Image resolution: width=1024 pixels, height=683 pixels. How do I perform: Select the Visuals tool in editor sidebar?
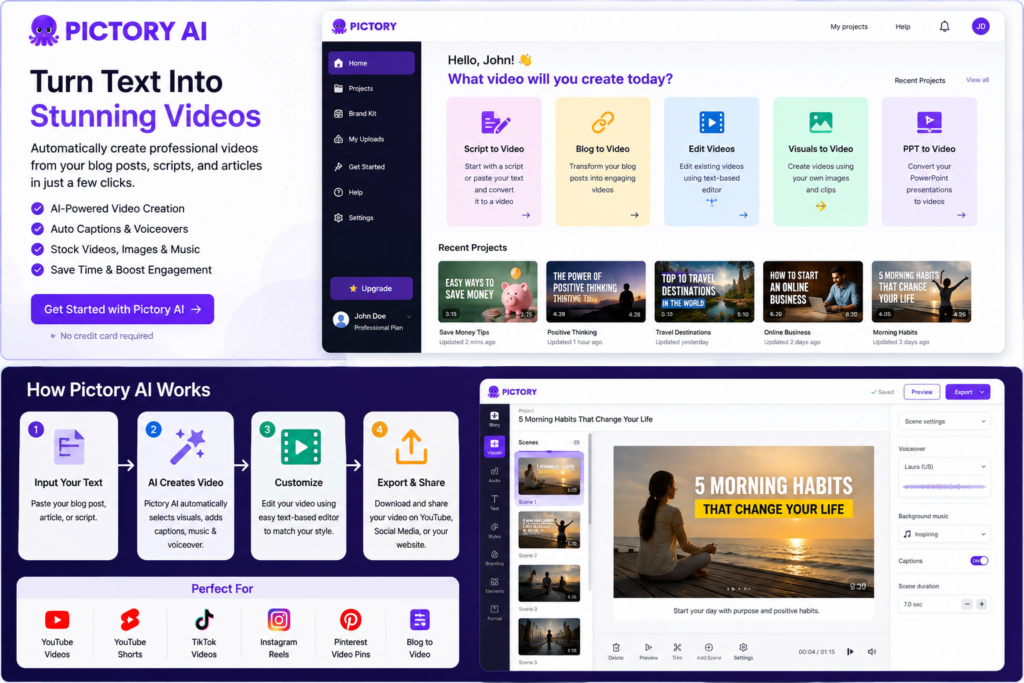[494, 446]
